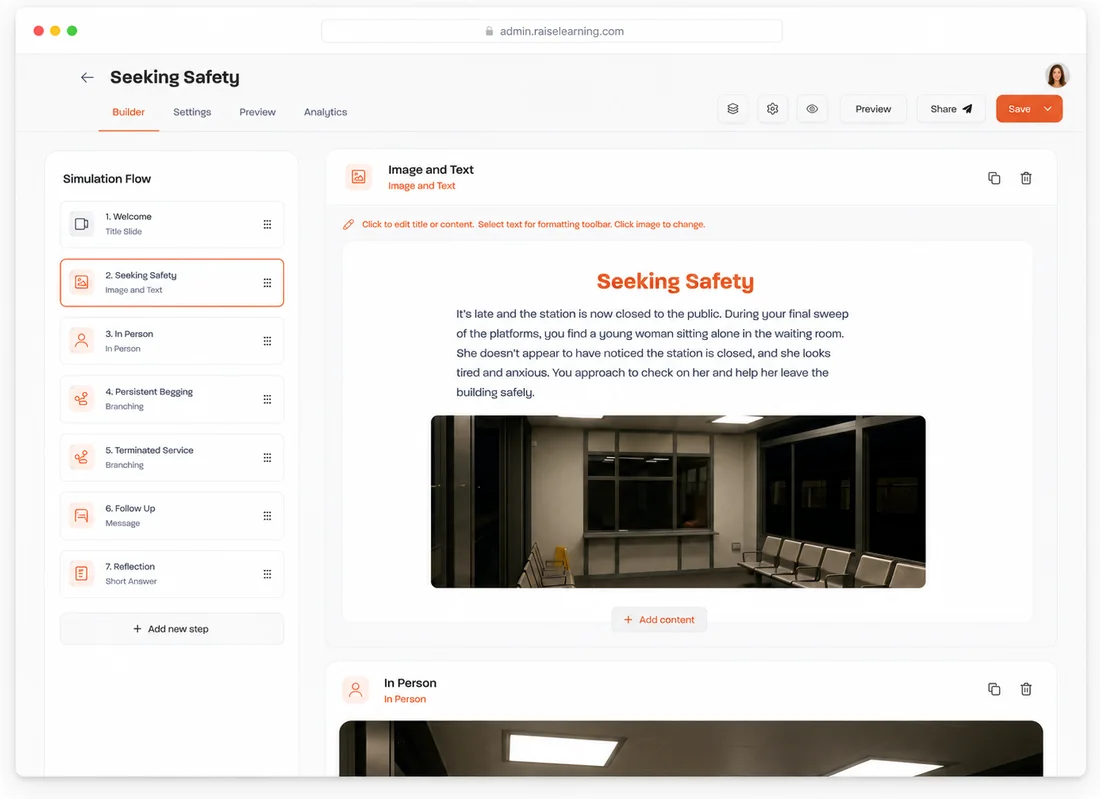Edit the orange Seeking Safety slide heading

coord(676,281)
